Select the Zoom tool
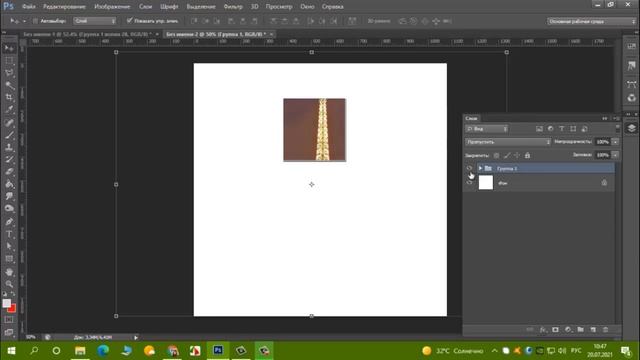This screenshot has width=640, height=360. click(9, 284)
